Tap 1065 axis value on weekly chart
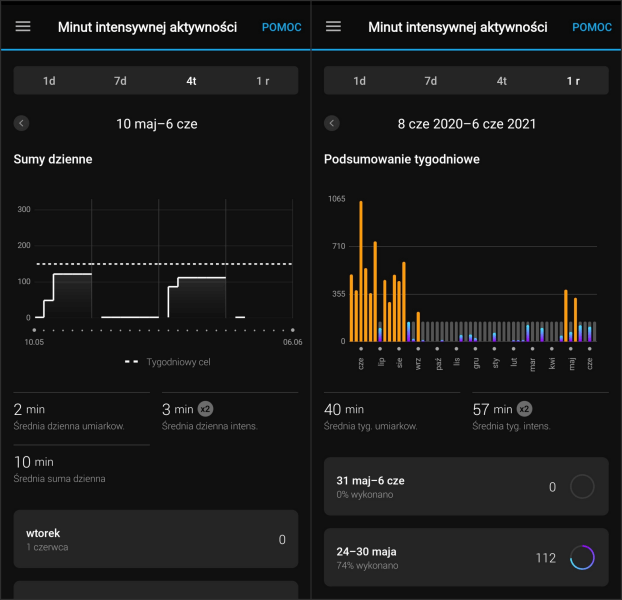Image resolution: width=622 pixels, height=600 pixels. tap(336, 199)
